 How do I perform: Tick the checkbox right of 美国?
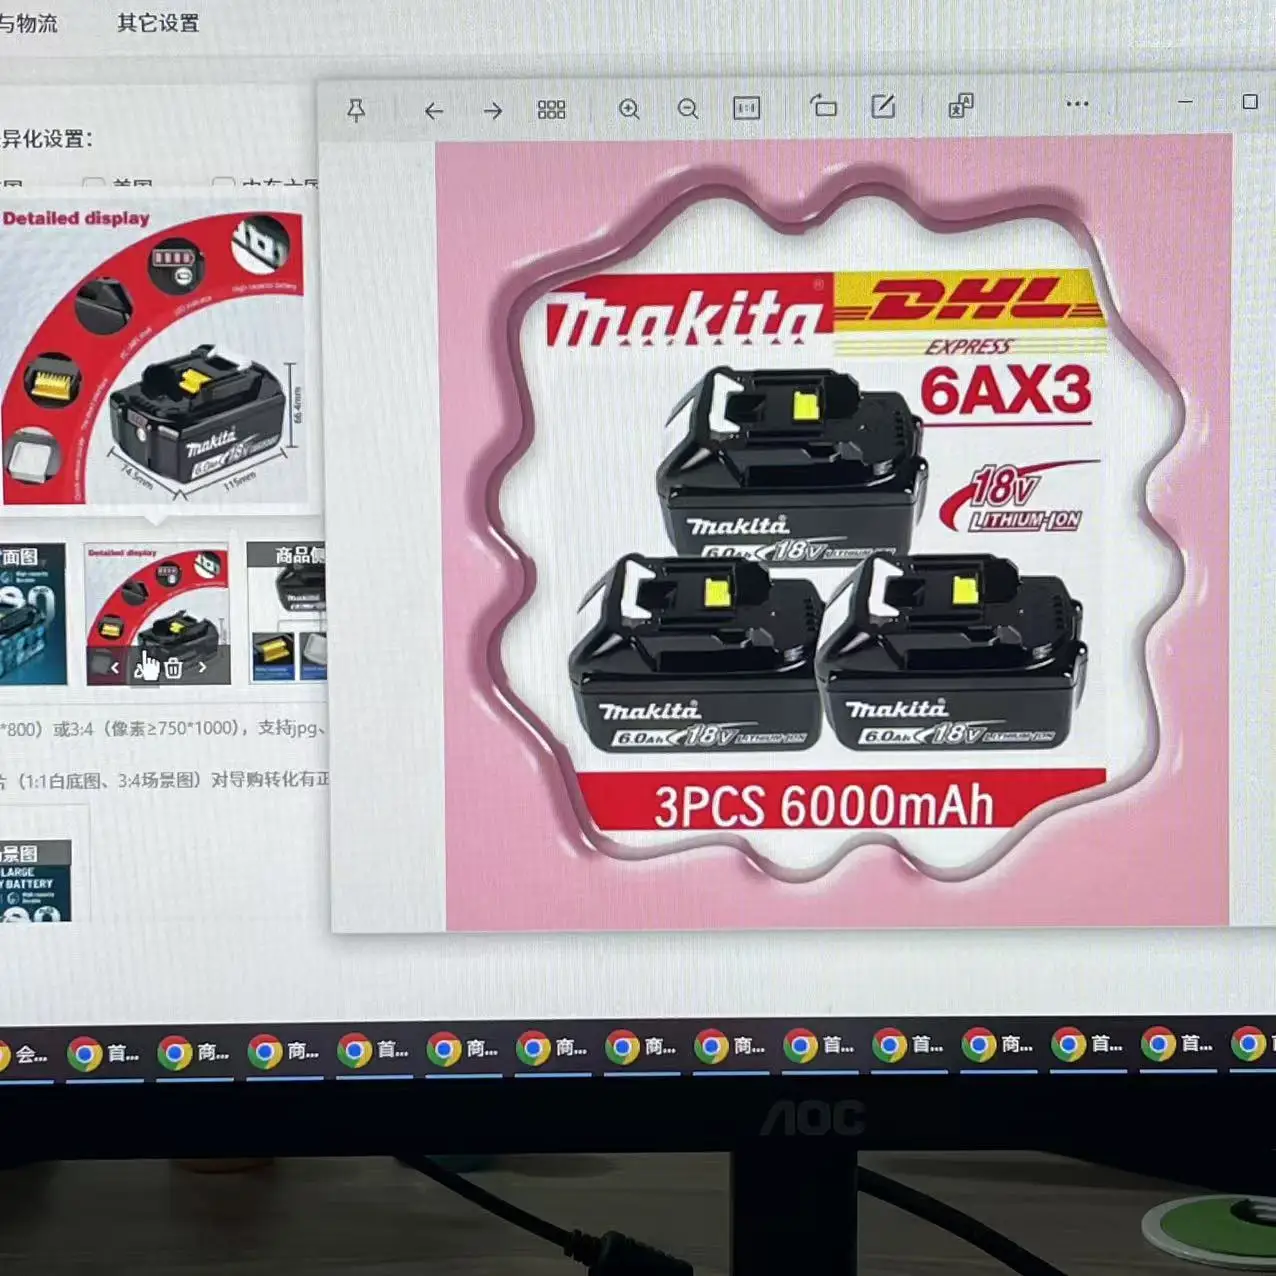click(x=223, y=185)
